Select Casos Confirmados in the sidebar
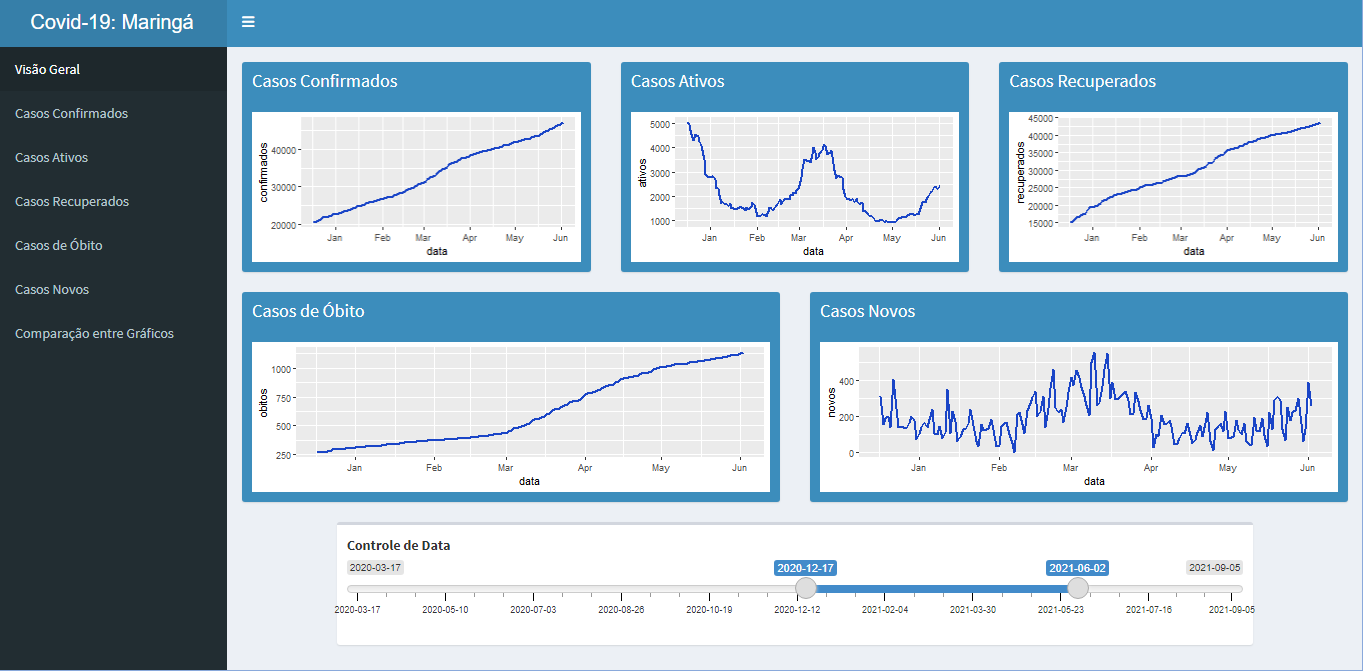Viewport: 1363px width, 671px height. pos(71,114)
